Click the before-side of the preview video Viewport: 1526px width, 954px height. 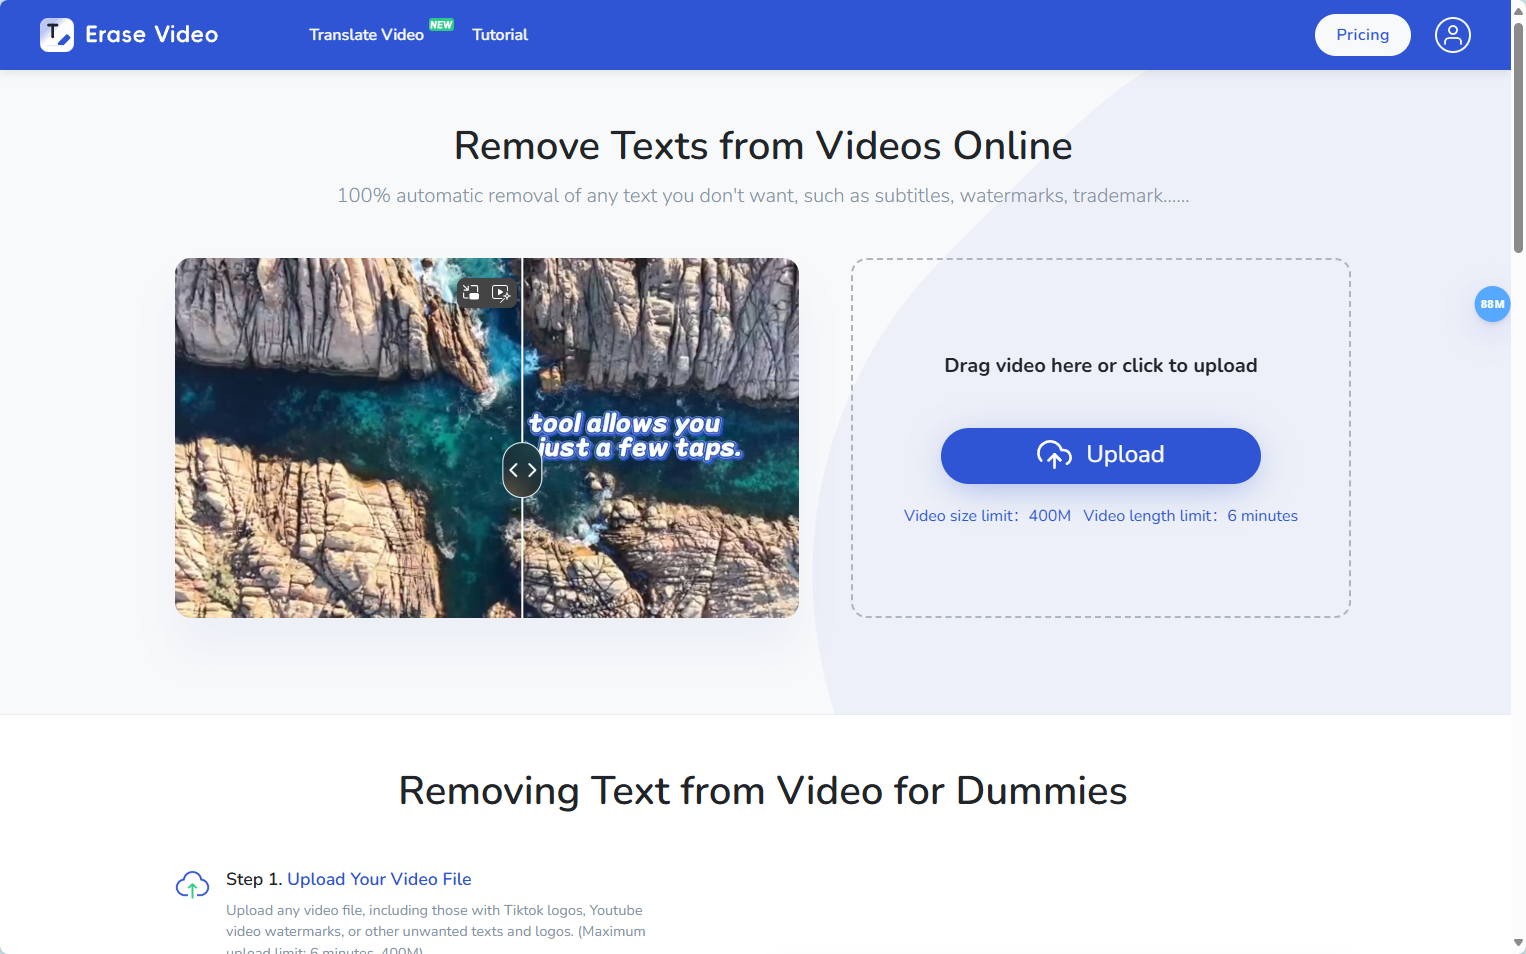tap(348, 438)
